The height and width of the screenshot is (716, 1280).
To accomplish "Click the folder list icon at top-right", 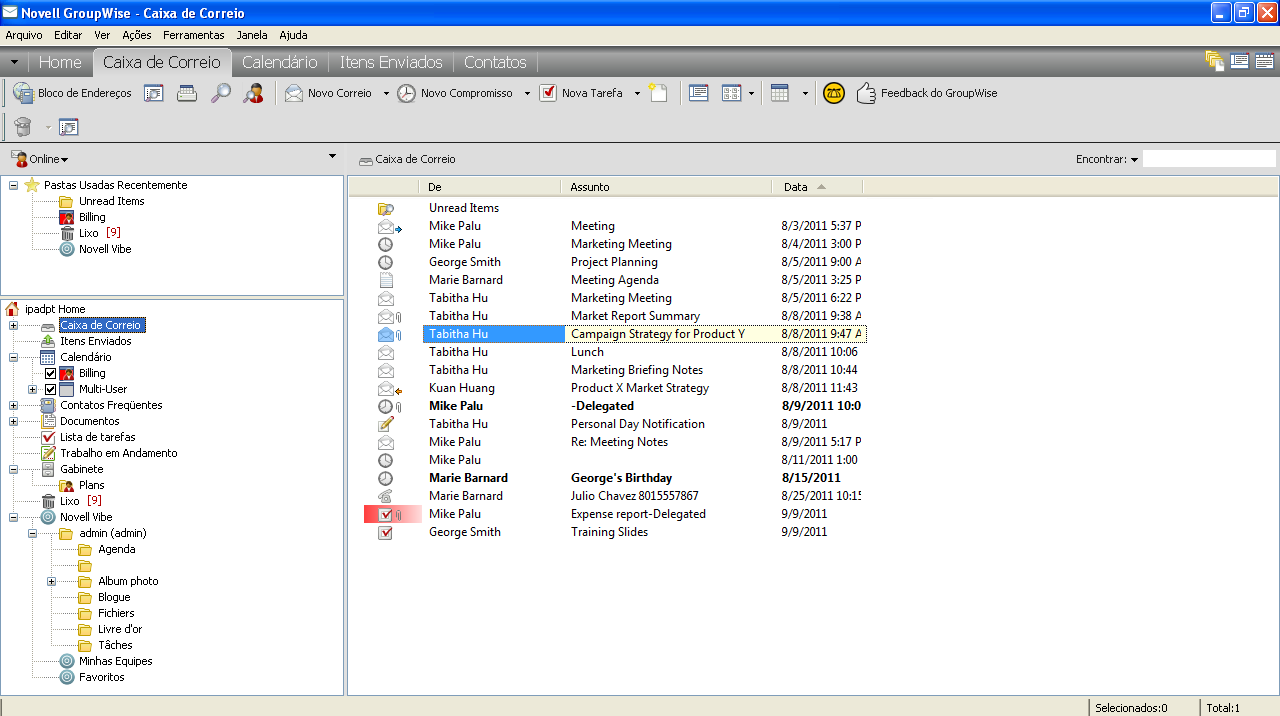I will (1215, 61).
